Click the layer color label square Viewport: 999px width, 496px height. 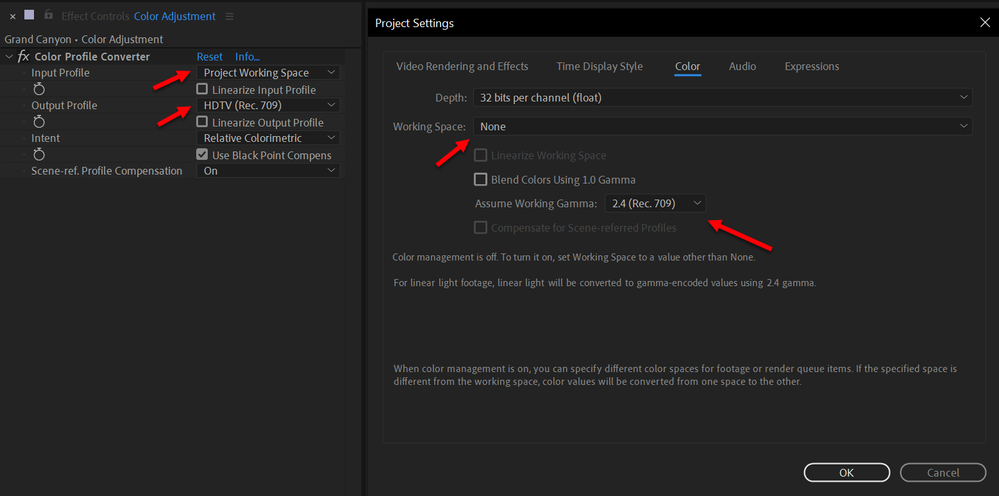(x=29, y=15)
